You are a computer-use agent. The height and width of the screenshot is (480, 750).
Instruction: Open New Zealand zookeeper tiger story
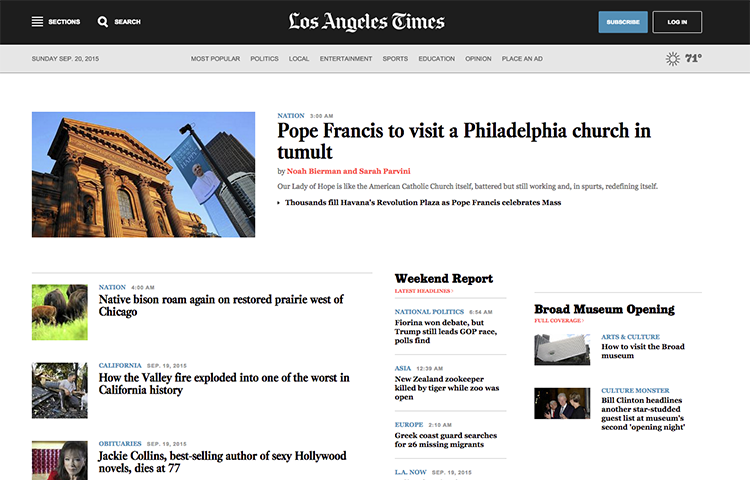coord(447,388)
